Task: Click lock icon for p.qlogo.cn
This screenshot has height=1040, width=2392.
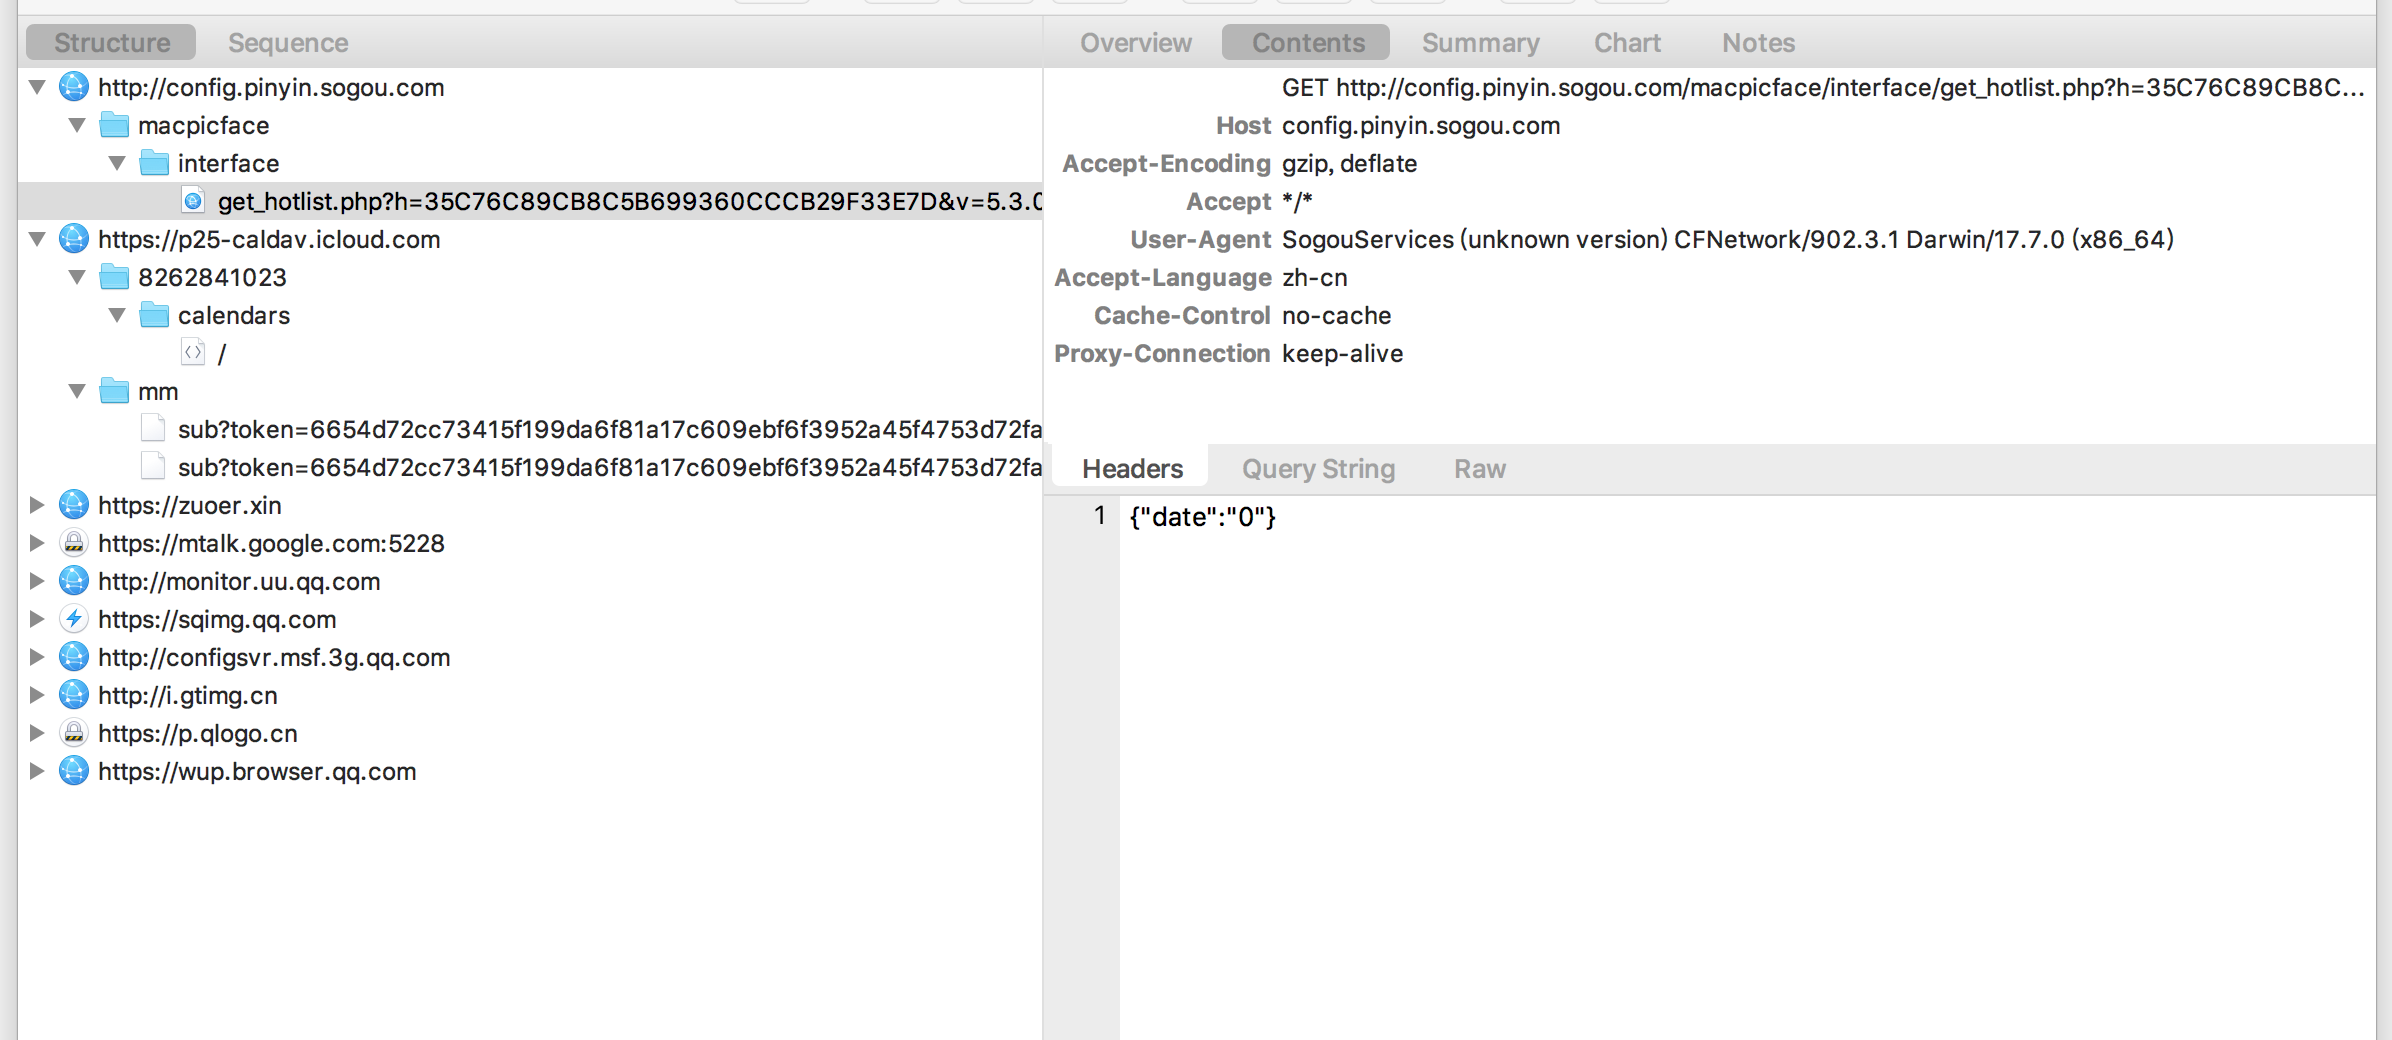Action: (x=74, y=733)
